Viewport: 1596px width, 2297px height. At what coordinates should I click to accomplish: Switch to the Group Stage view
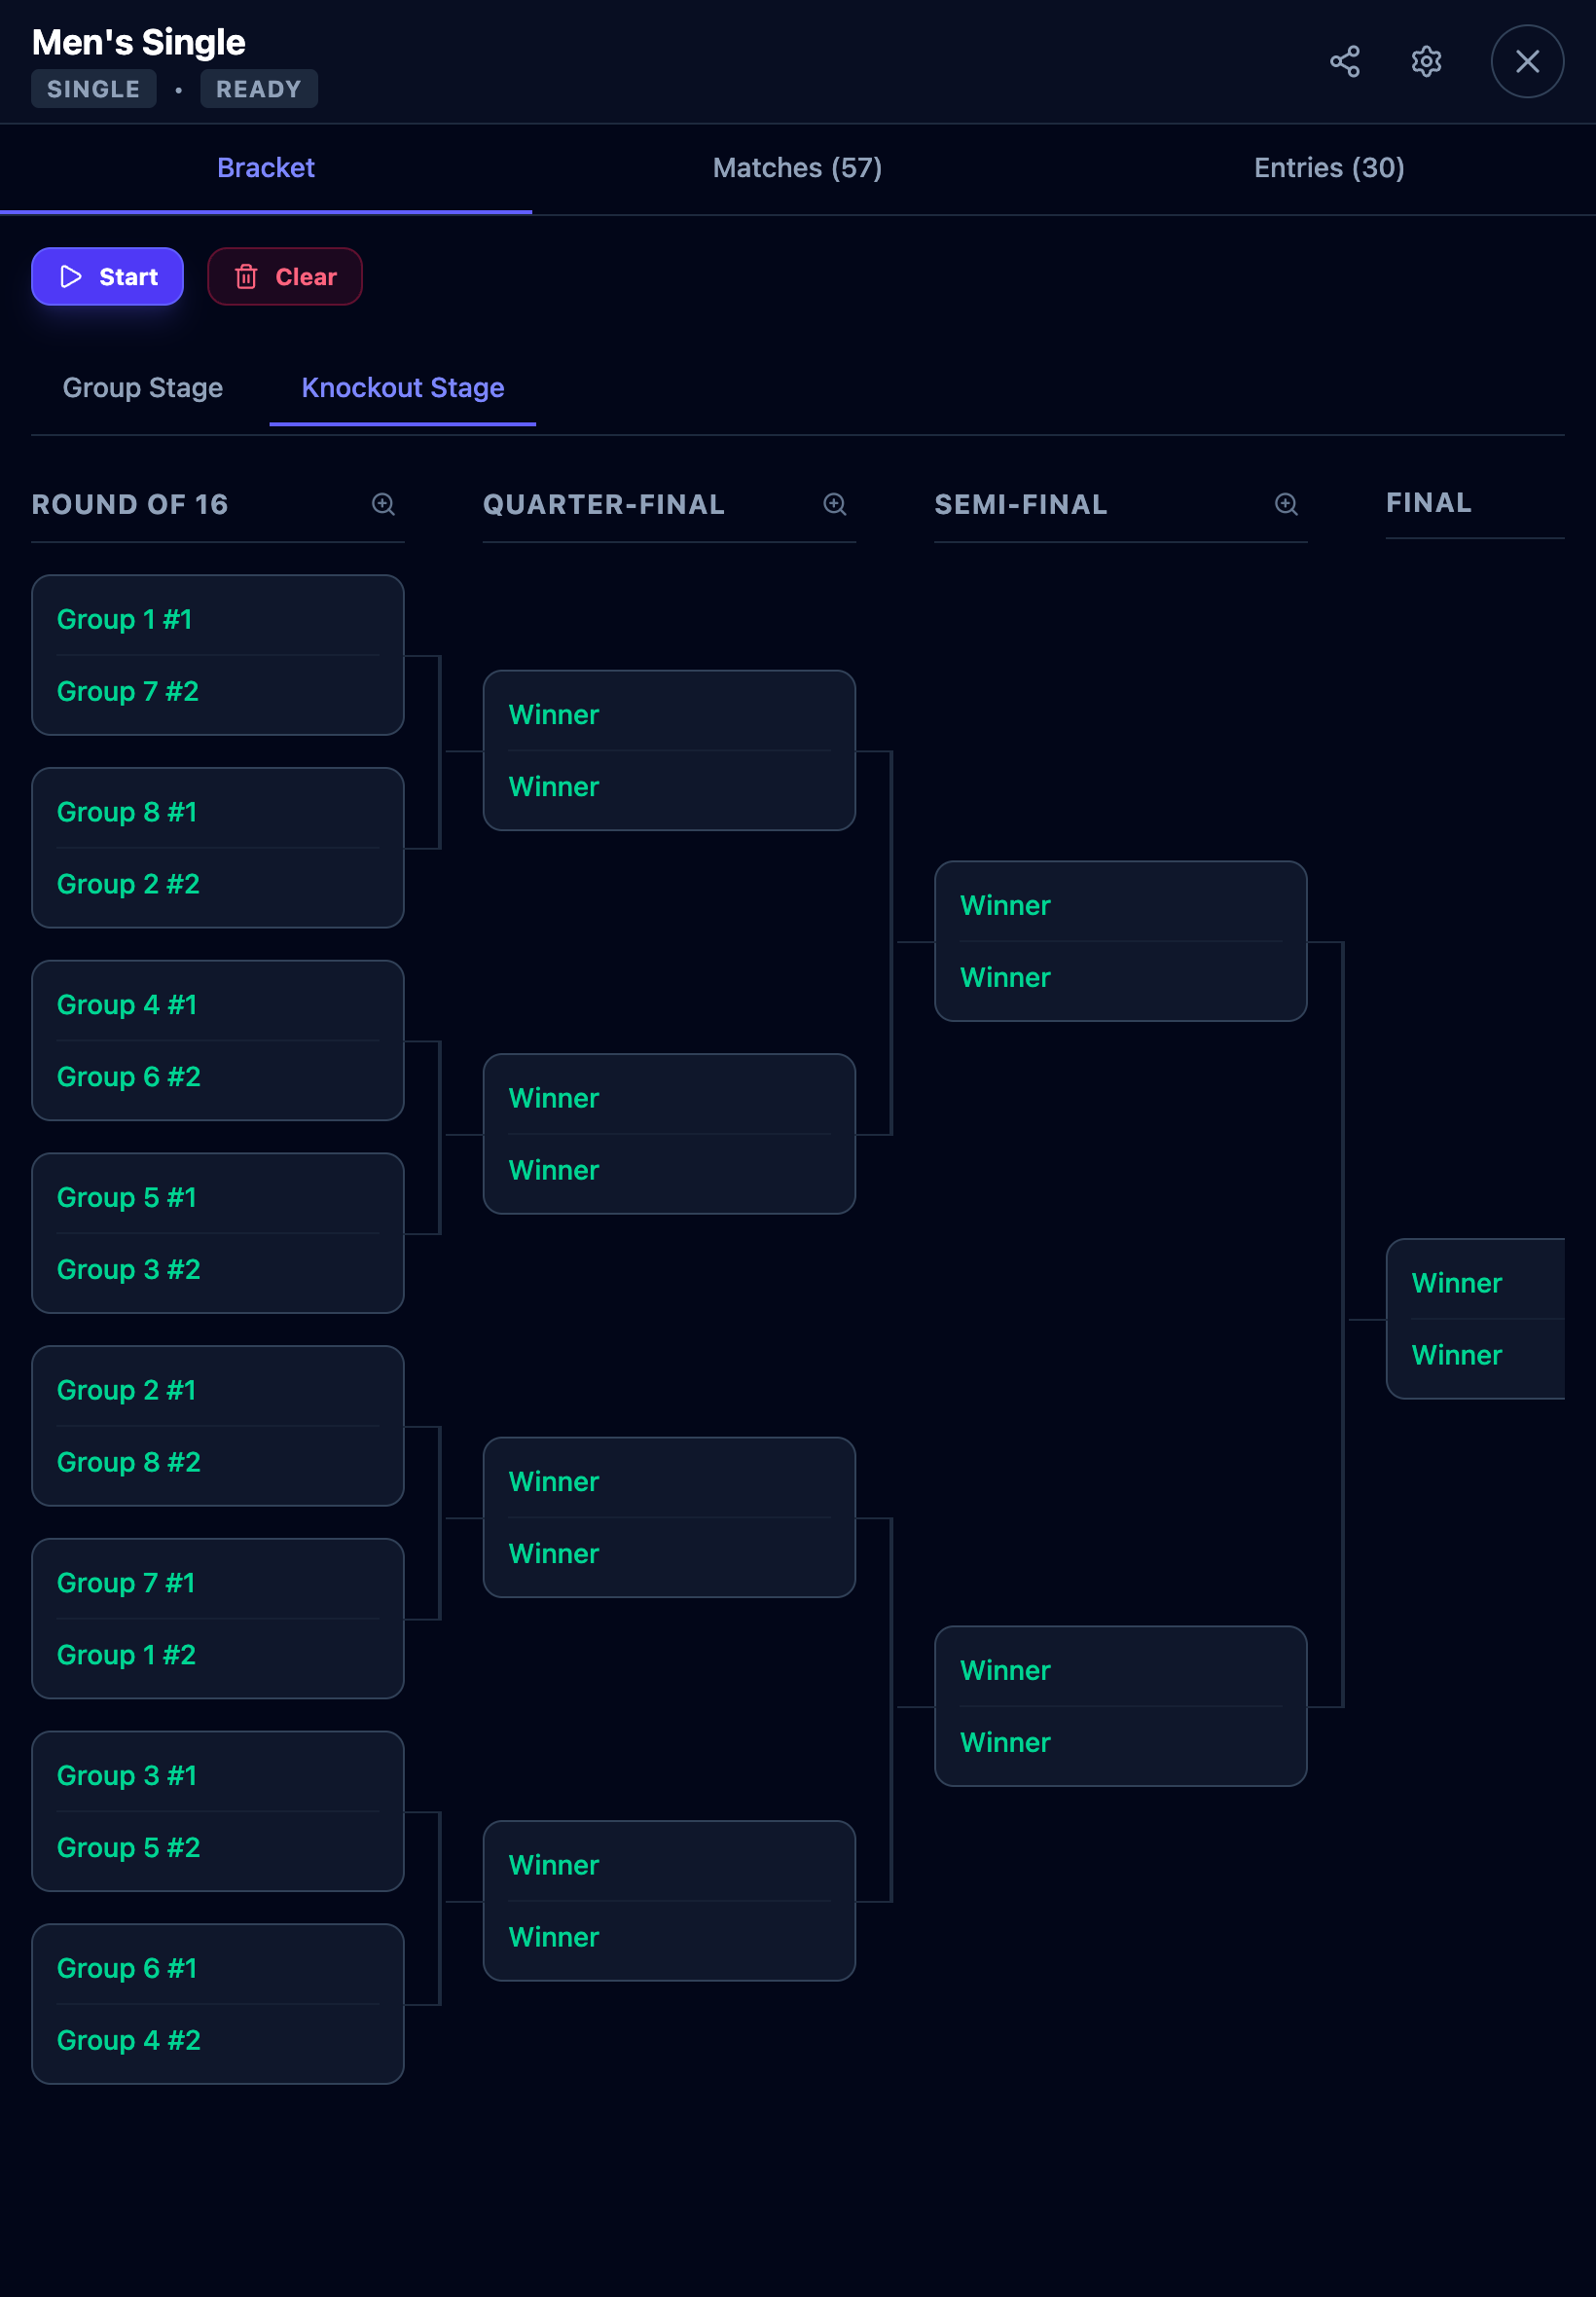pos(143,388)
